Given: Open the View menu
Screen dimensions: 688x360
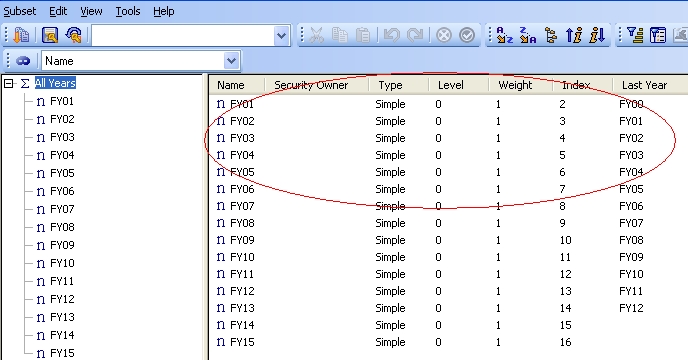Looking at the screenshot, I should click(x=91, y=11).
